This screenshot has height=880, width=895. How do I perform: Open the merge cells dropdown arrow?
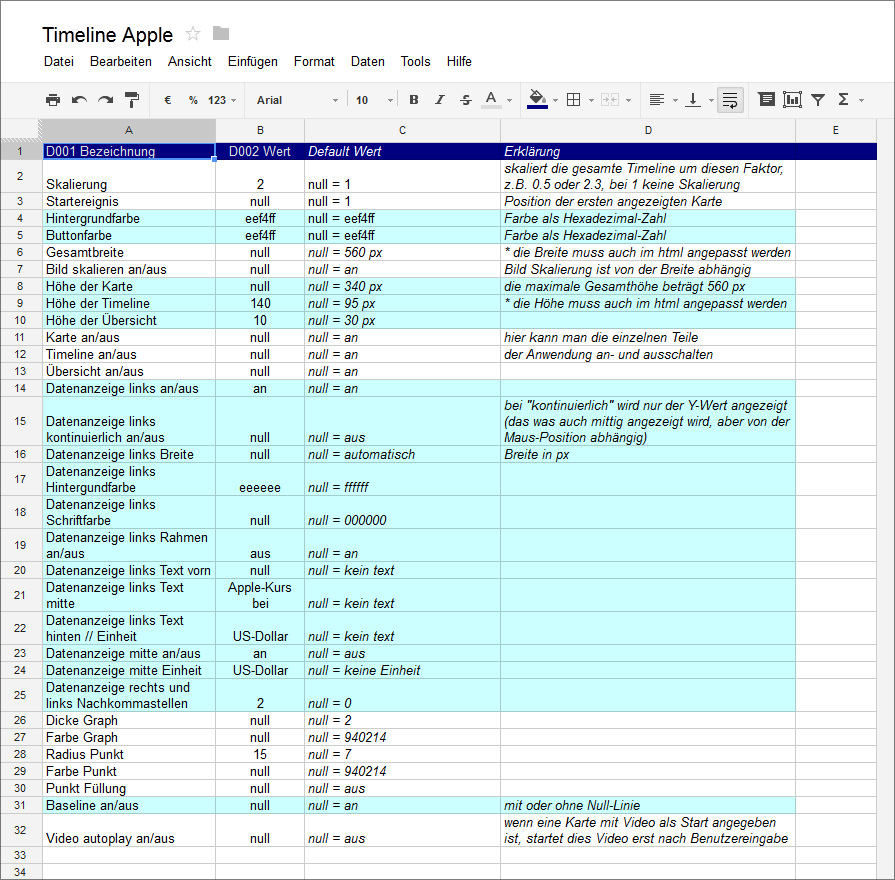pos(628,100)
